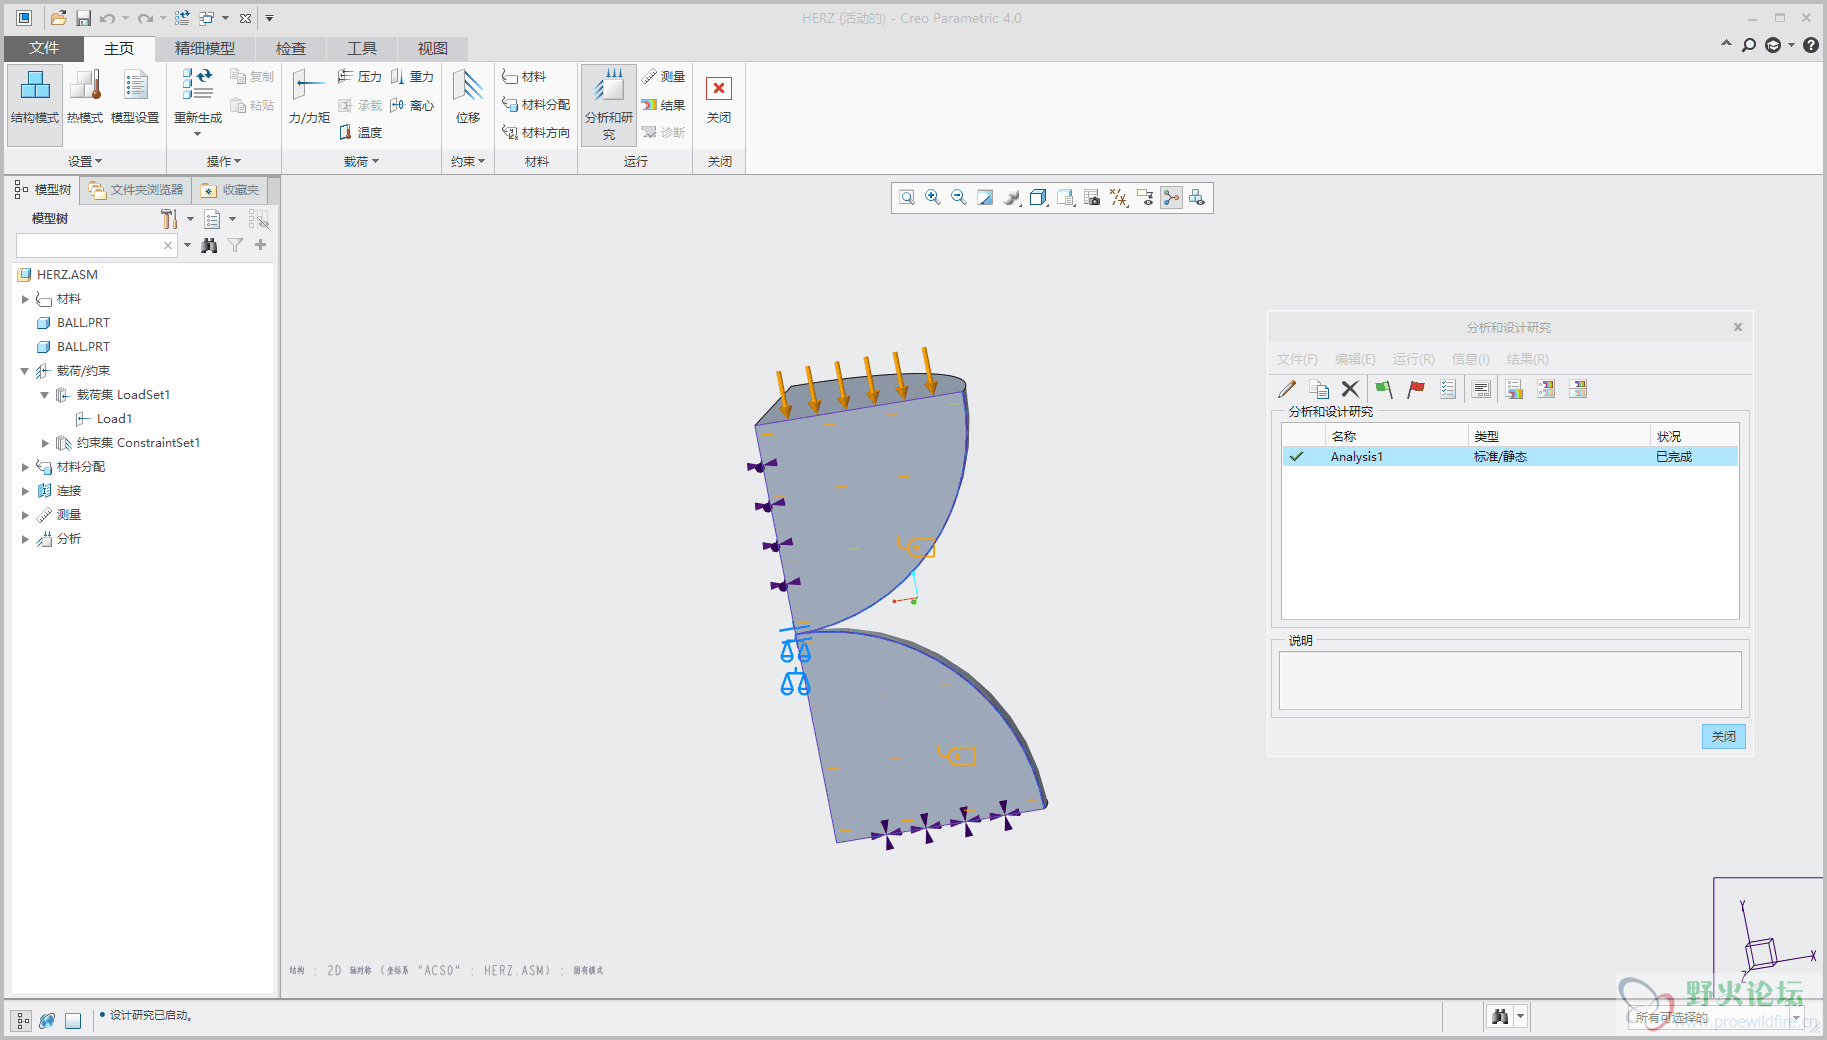
Task: Copy the study in dialog toolbar
Action: [1320, 390]
